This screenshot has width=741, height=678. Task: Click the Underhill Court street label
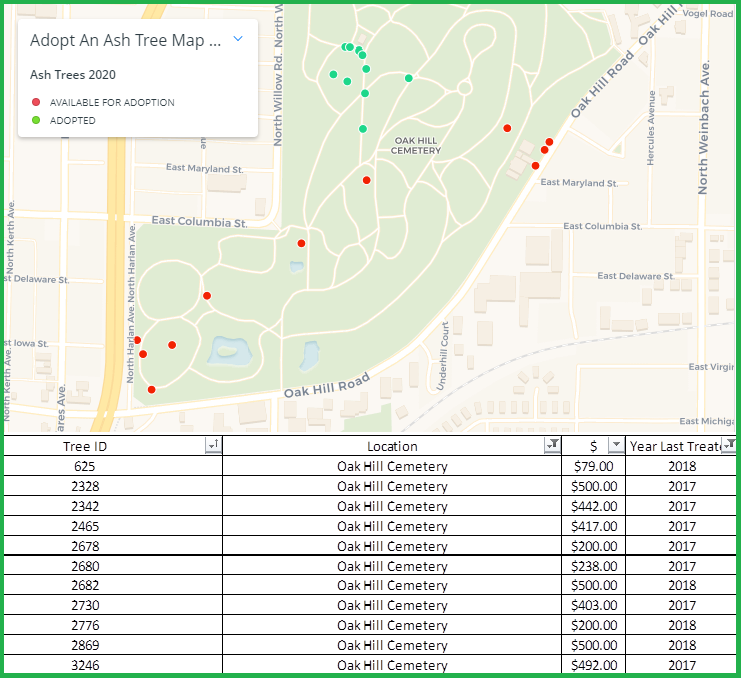(x=442, y=356)
